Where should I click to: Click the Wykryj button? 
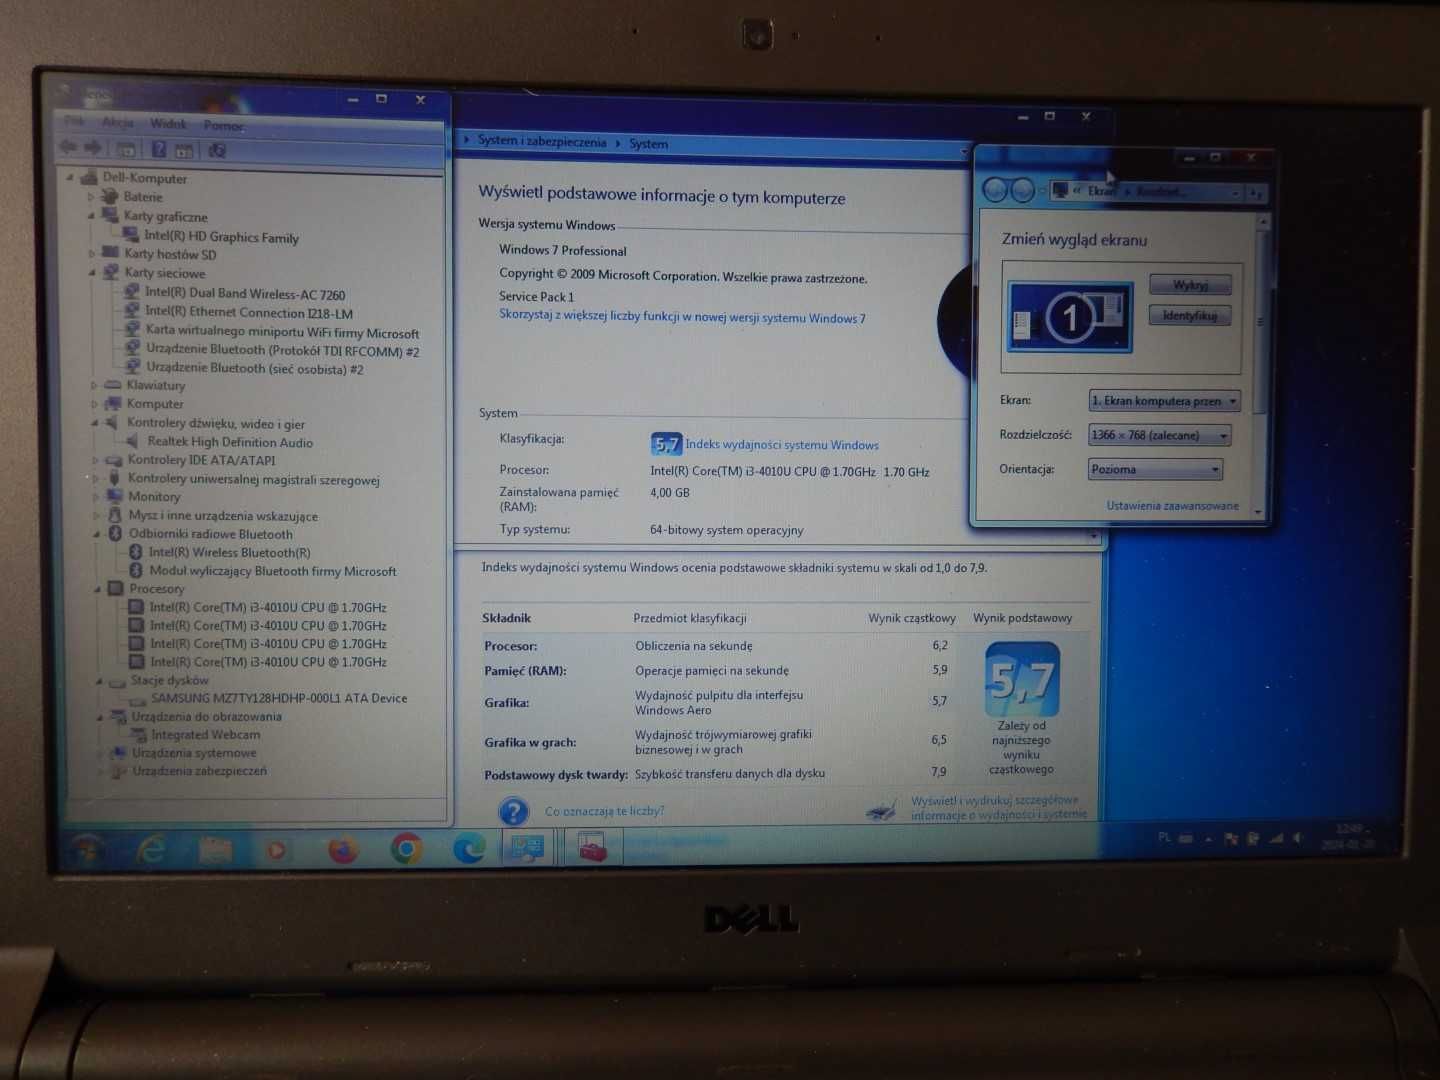click(x=1190, y=285)
